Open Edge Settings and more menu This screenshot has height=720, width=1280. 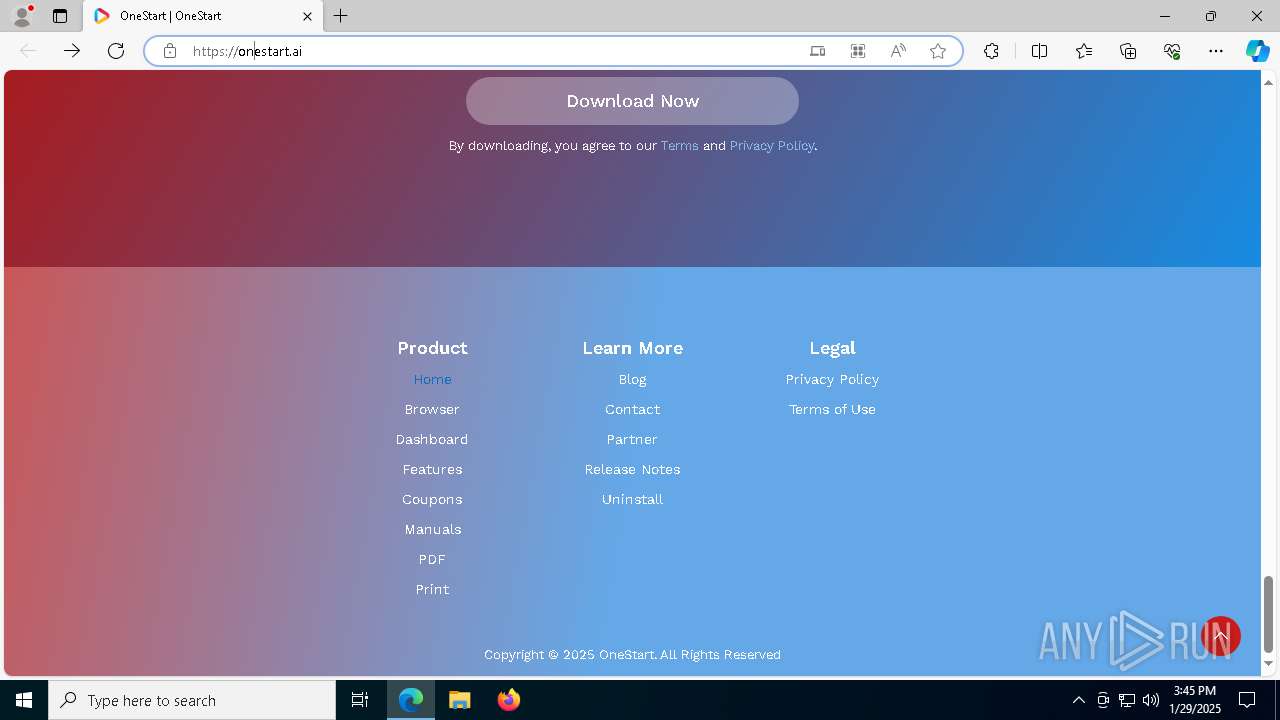pos(1216,51)
